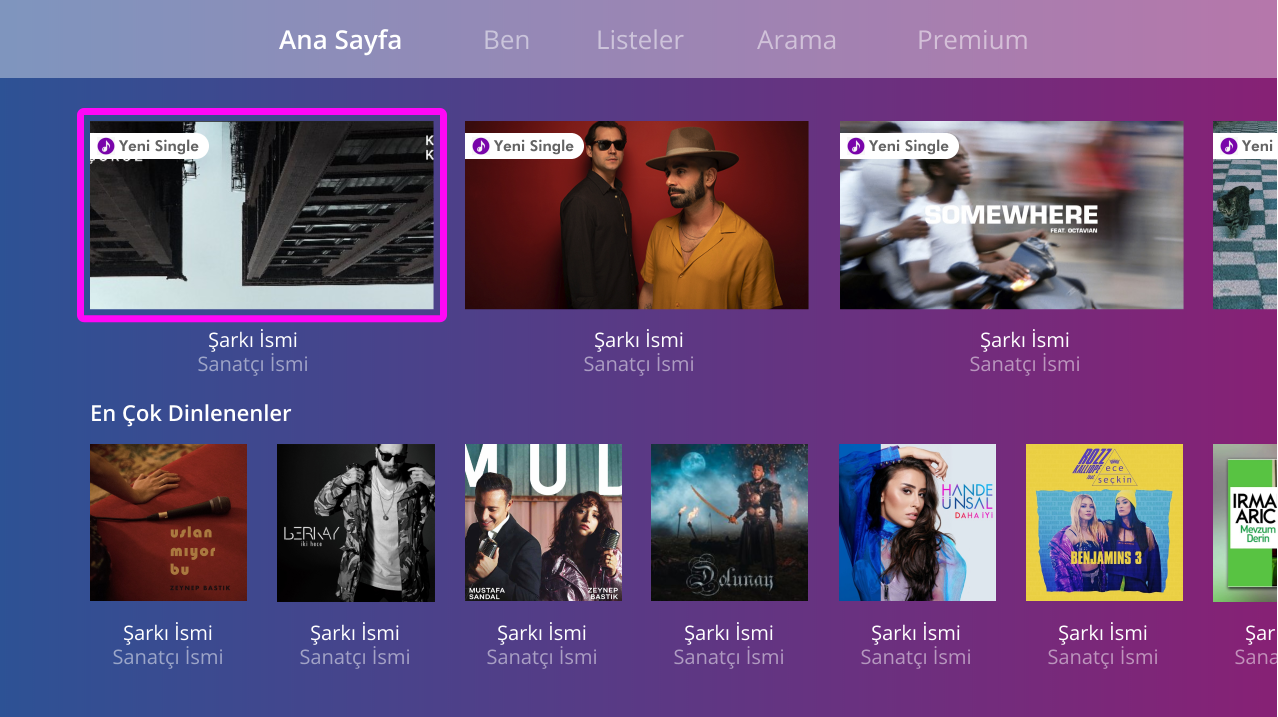The width and height of the screenshot is (1278, 717).
Task: Click the music note icon on the two-men single
Action: coord(481,146)
